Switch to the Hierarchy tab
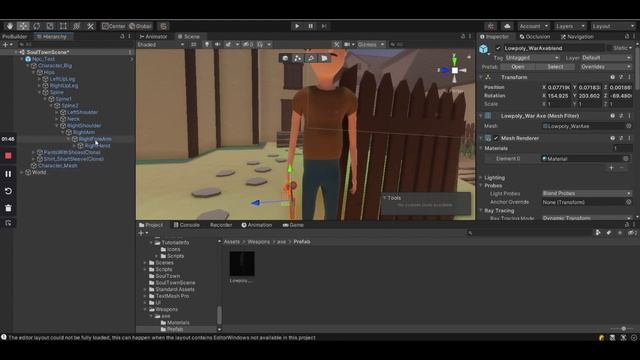The image size is (640, 360). point(52,37)
